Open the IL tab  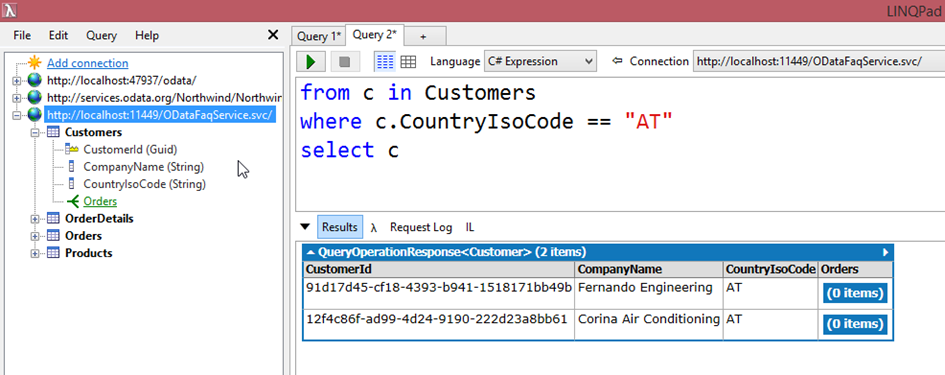tap(469, 227)
